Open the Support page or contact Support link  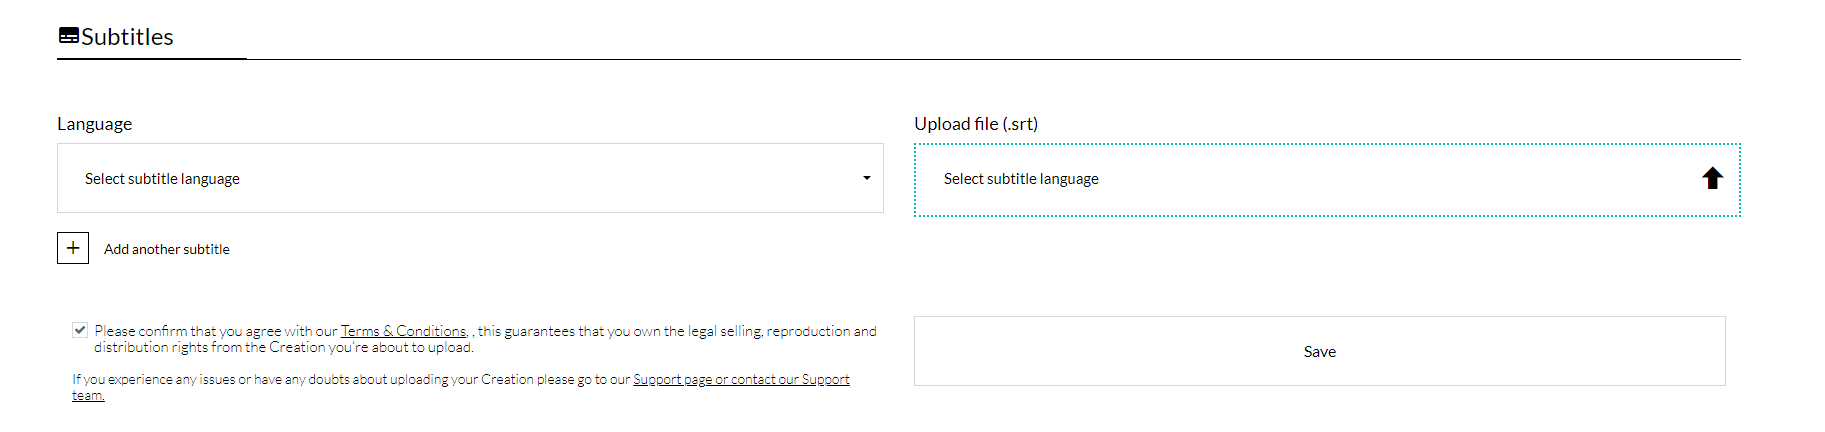tap(741, 379)
